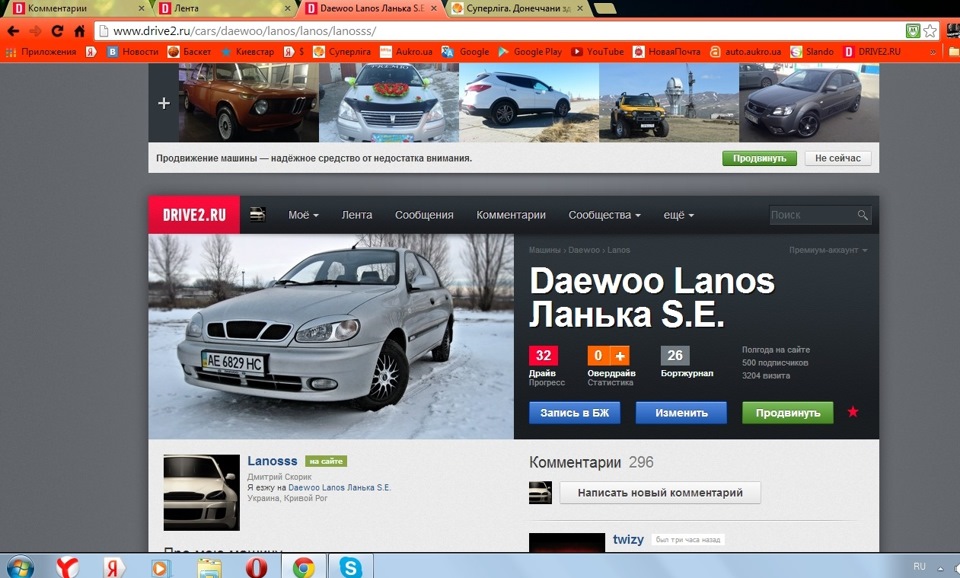Open the Windows Start button

pyautogui.click(x=19, y=567)
